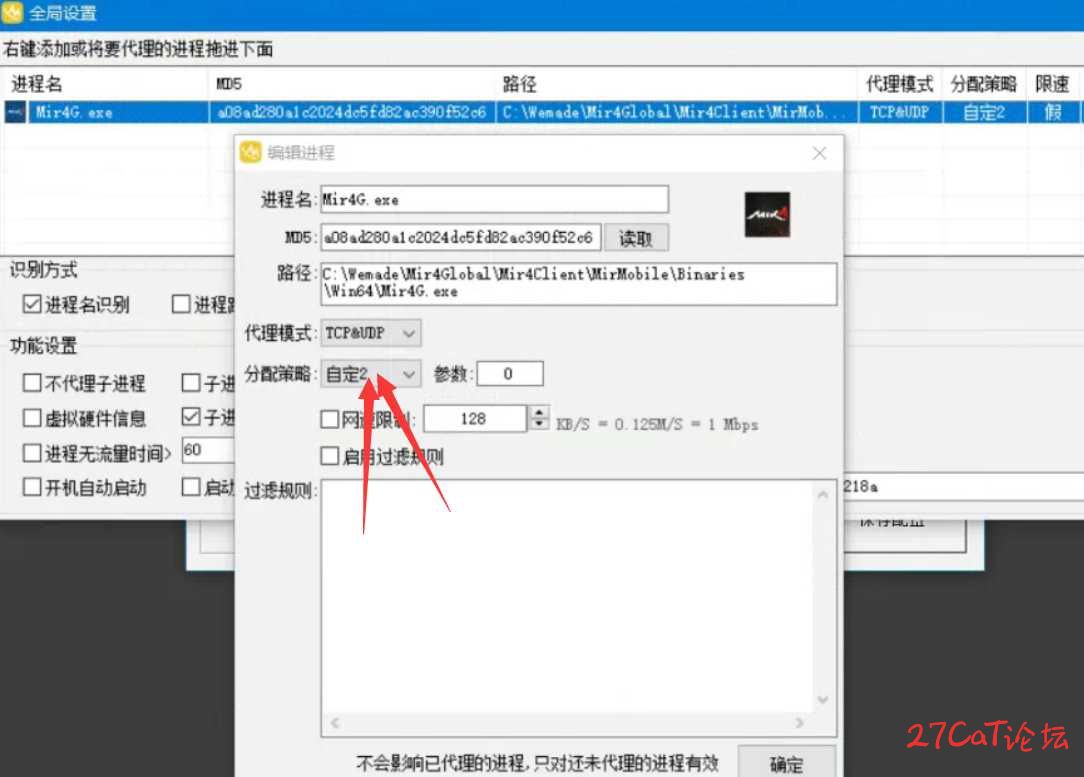Sort by the 分配策略 column header
This screenshot has height=777, width=1084.
click(x=984, y=84)
